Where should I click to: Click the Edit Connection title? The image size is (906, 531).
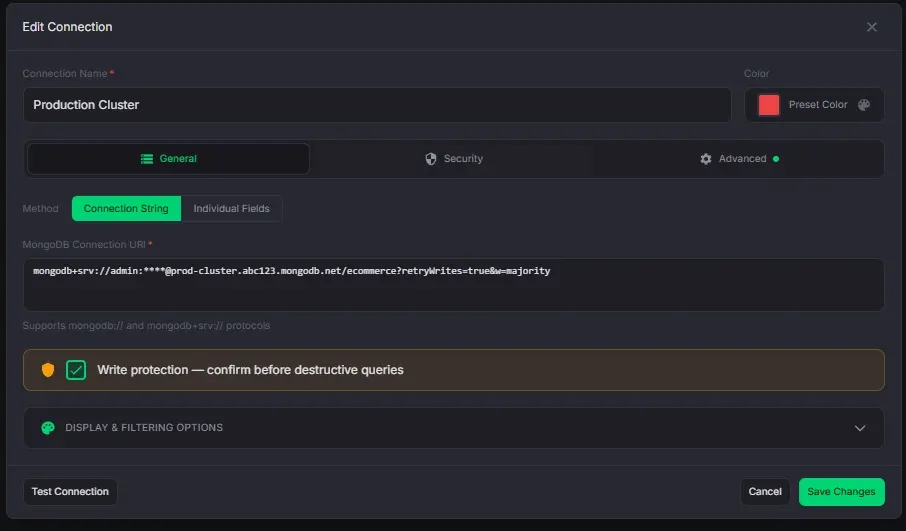[x=67, y=27]
